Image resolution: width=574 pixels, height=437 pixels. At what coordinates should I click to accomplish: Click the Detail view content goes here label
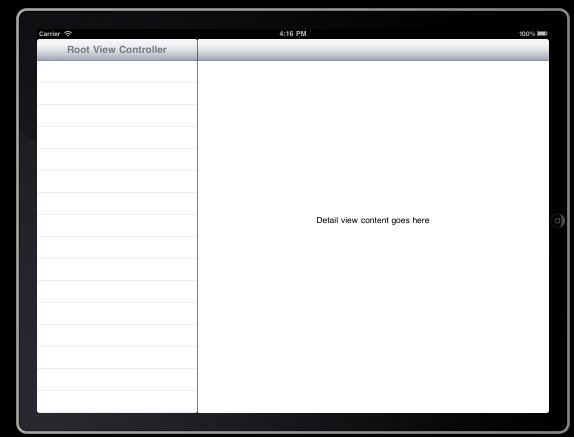[373, 220]
